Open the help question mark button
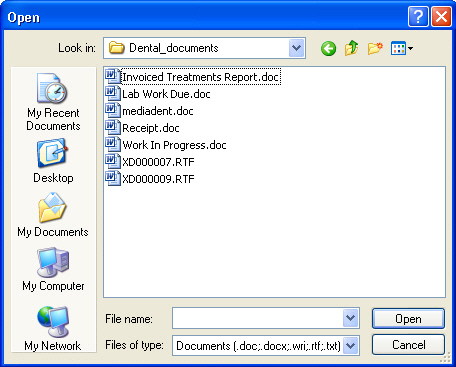This screenshot has height=367, width=456. click(x=418, y=16)
